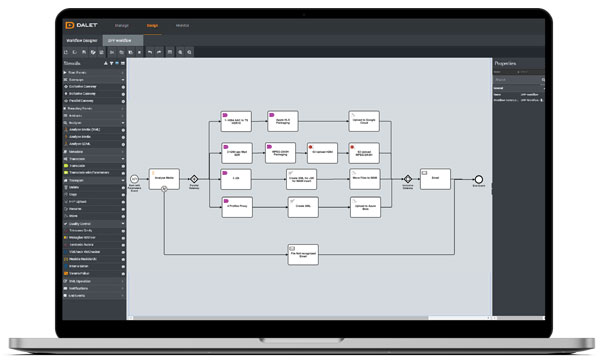Click the filter funnel icon in Stencils header
Screen dimensions: 600x363
pyautogui.click(x=111, y=63)
